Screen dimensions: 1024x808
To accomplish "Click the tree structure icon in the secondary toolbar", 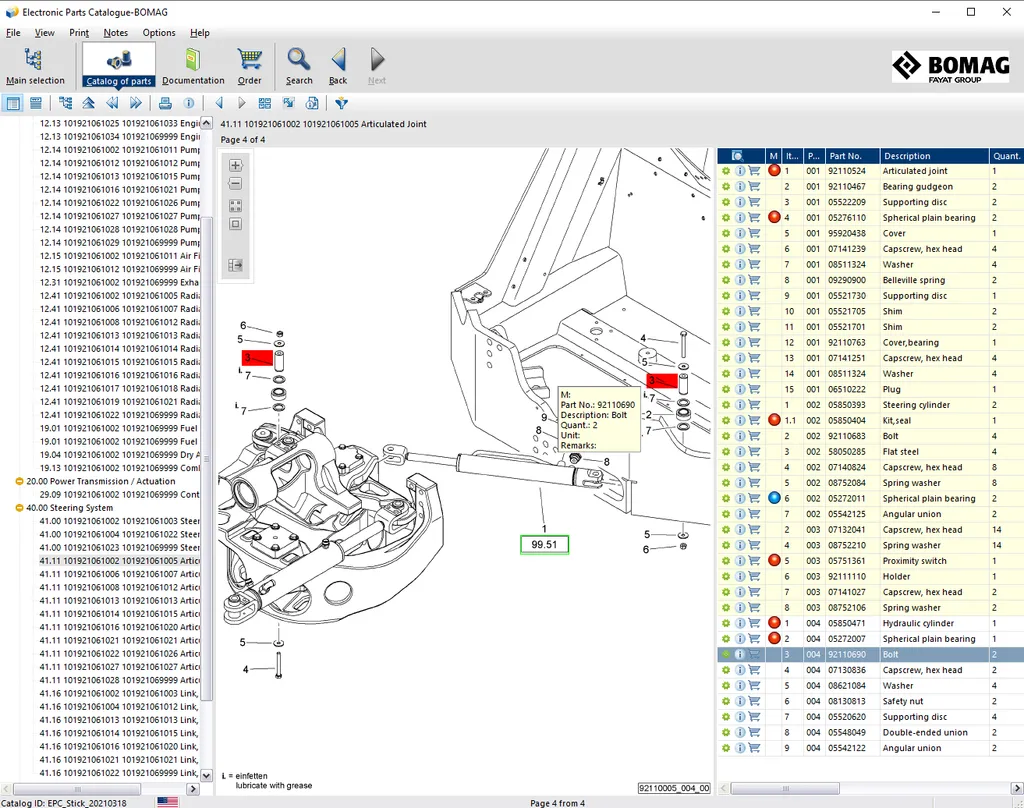I will coord(65,103).
